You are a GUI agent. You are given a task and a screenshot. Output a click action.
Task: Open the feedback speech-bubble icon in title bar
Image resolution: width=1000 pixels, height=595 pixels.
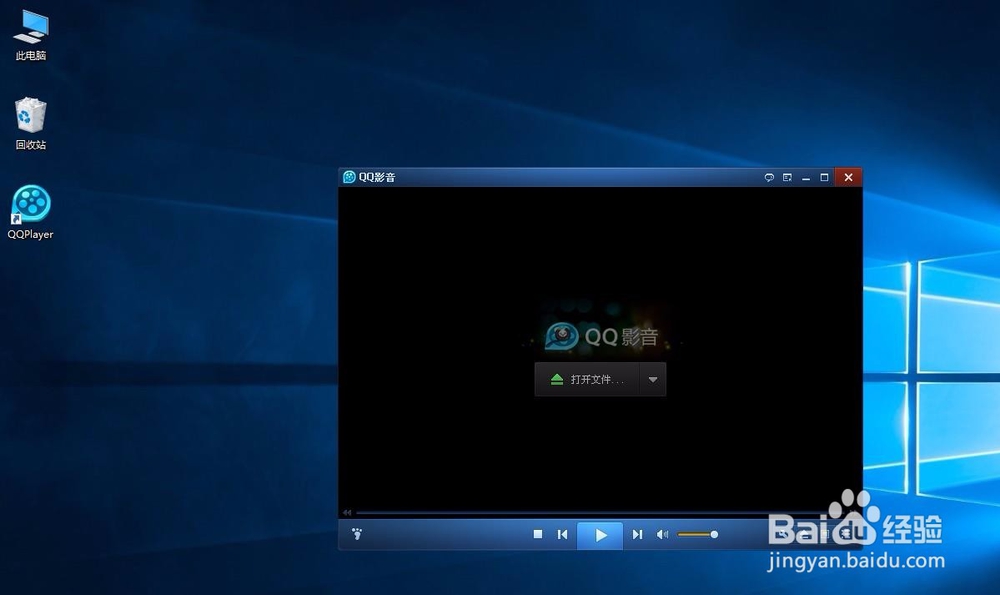[769, 177]
